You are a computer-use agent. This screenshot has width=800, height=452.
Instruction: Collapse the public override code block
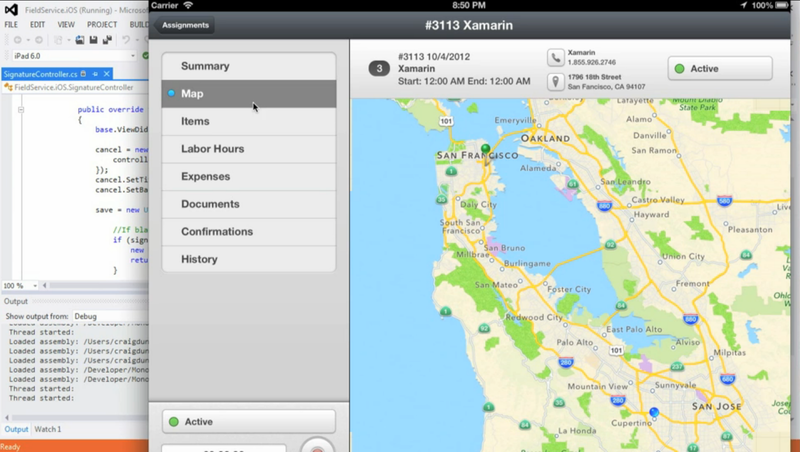click(21, 110)
